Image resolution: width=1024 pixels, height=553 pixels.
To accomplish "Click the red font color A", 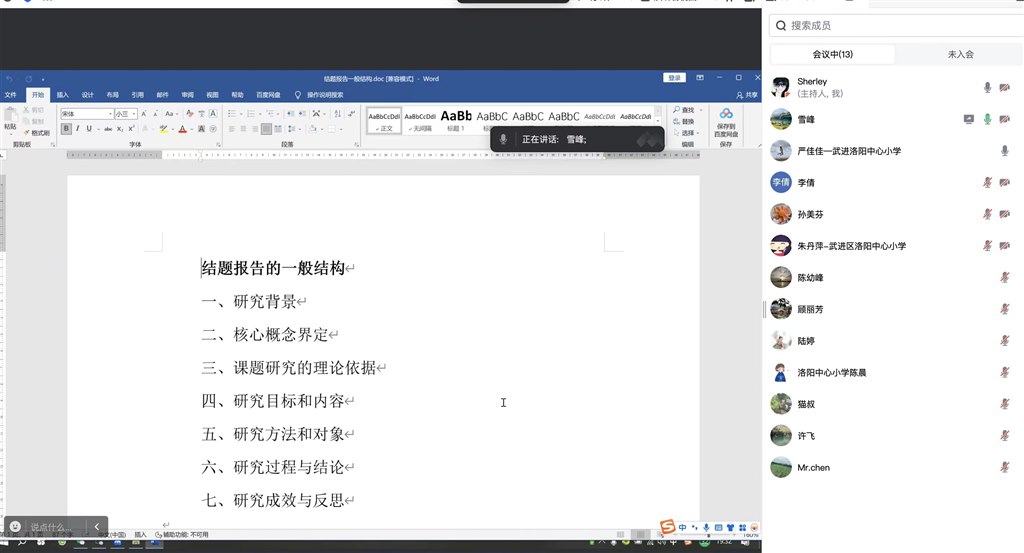I will pos(182,129).
